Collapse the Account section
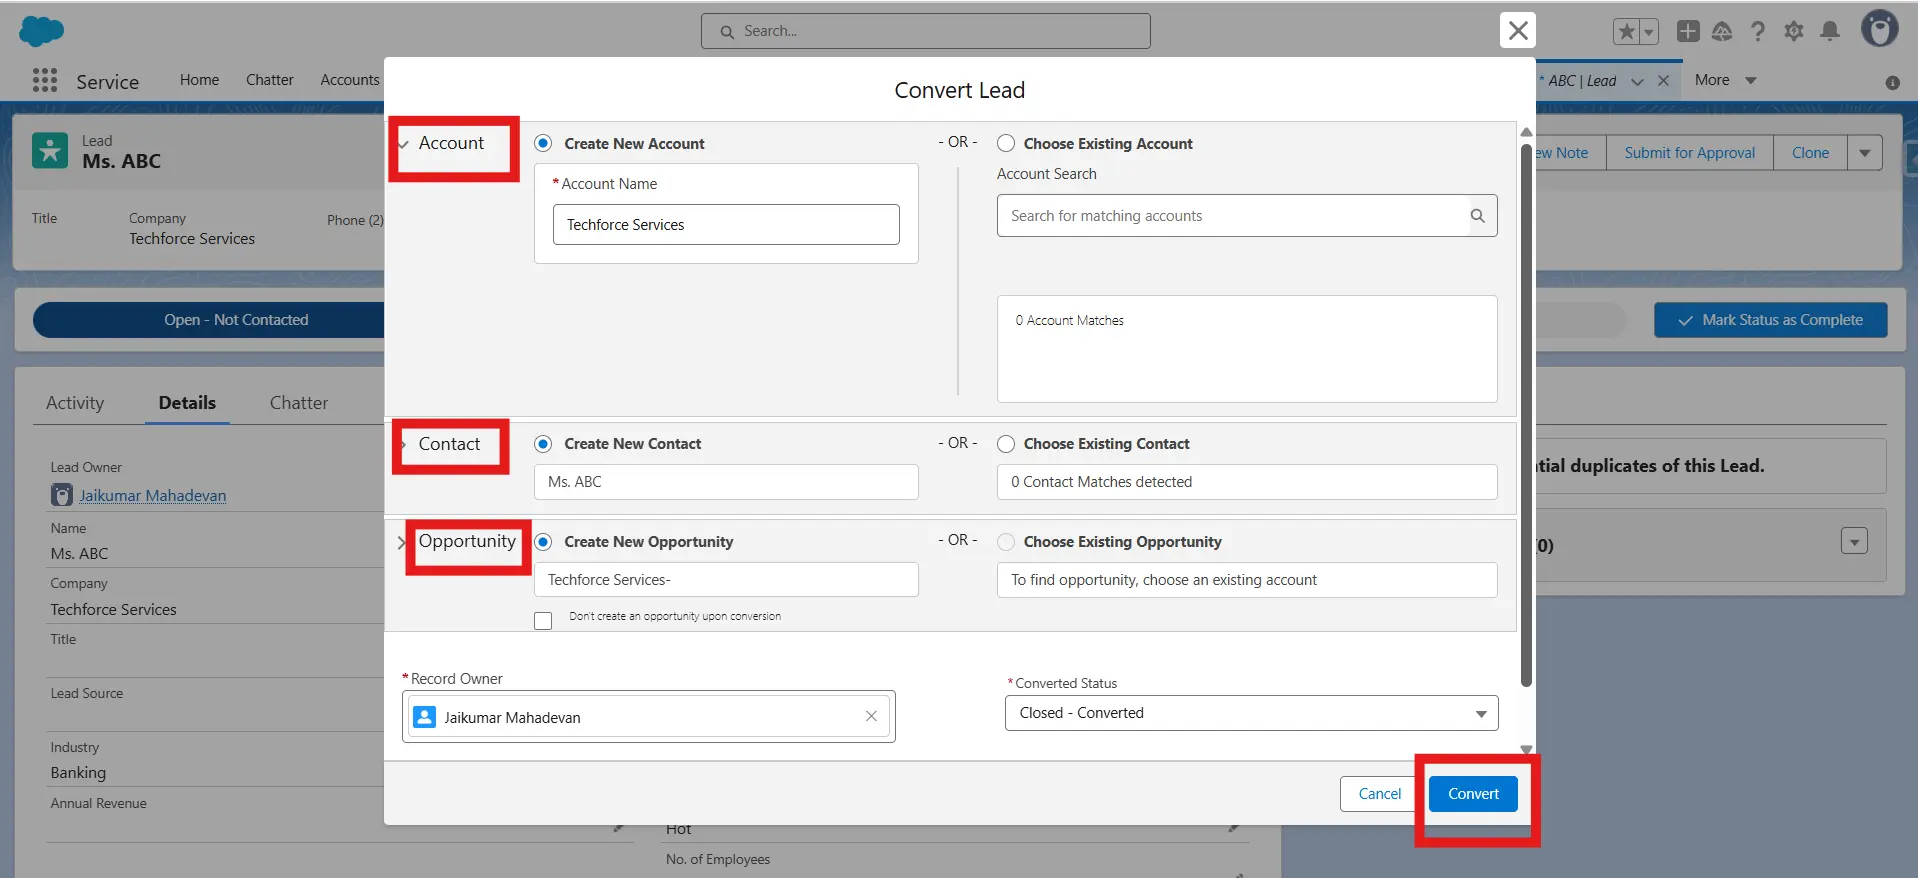 (404, 144)
